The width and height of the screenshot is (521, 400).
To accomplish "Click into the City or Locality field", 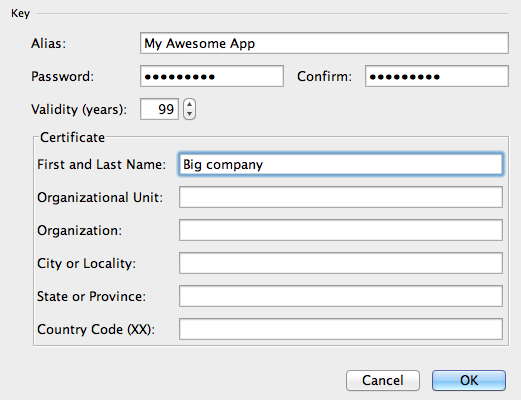I will [x=341, y=263].
